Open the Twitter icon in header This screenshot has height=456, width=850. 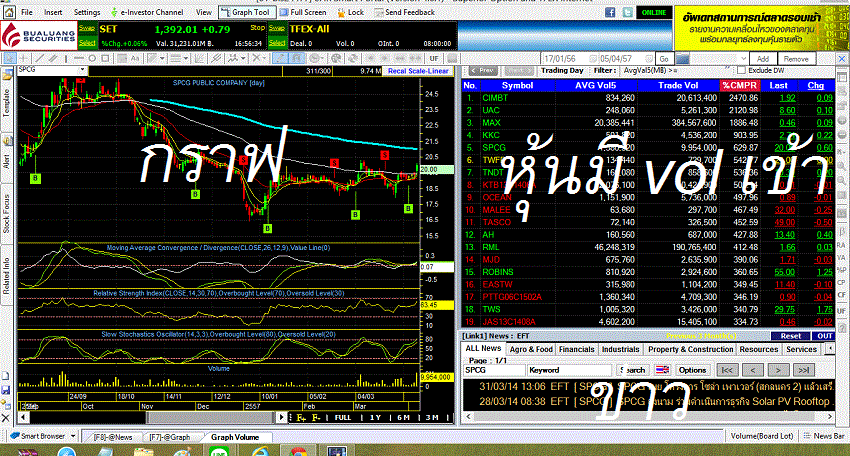coord(627,12)
